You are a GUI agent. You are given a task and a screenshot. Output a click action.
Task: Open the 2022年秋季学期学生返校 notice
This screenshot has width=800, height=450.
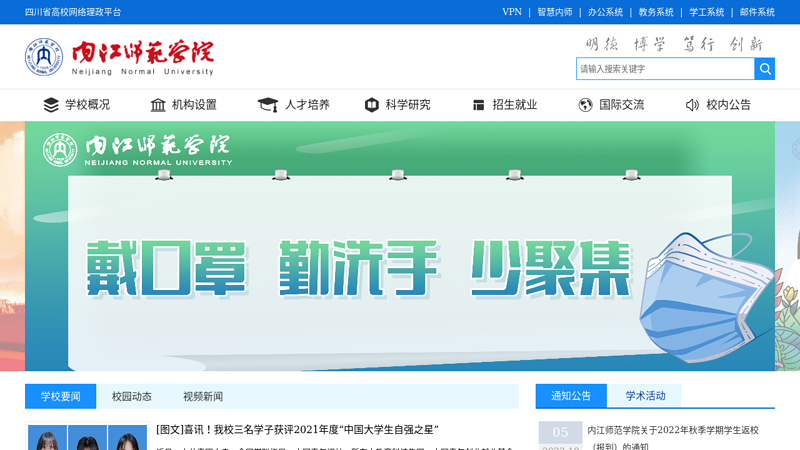673,437
